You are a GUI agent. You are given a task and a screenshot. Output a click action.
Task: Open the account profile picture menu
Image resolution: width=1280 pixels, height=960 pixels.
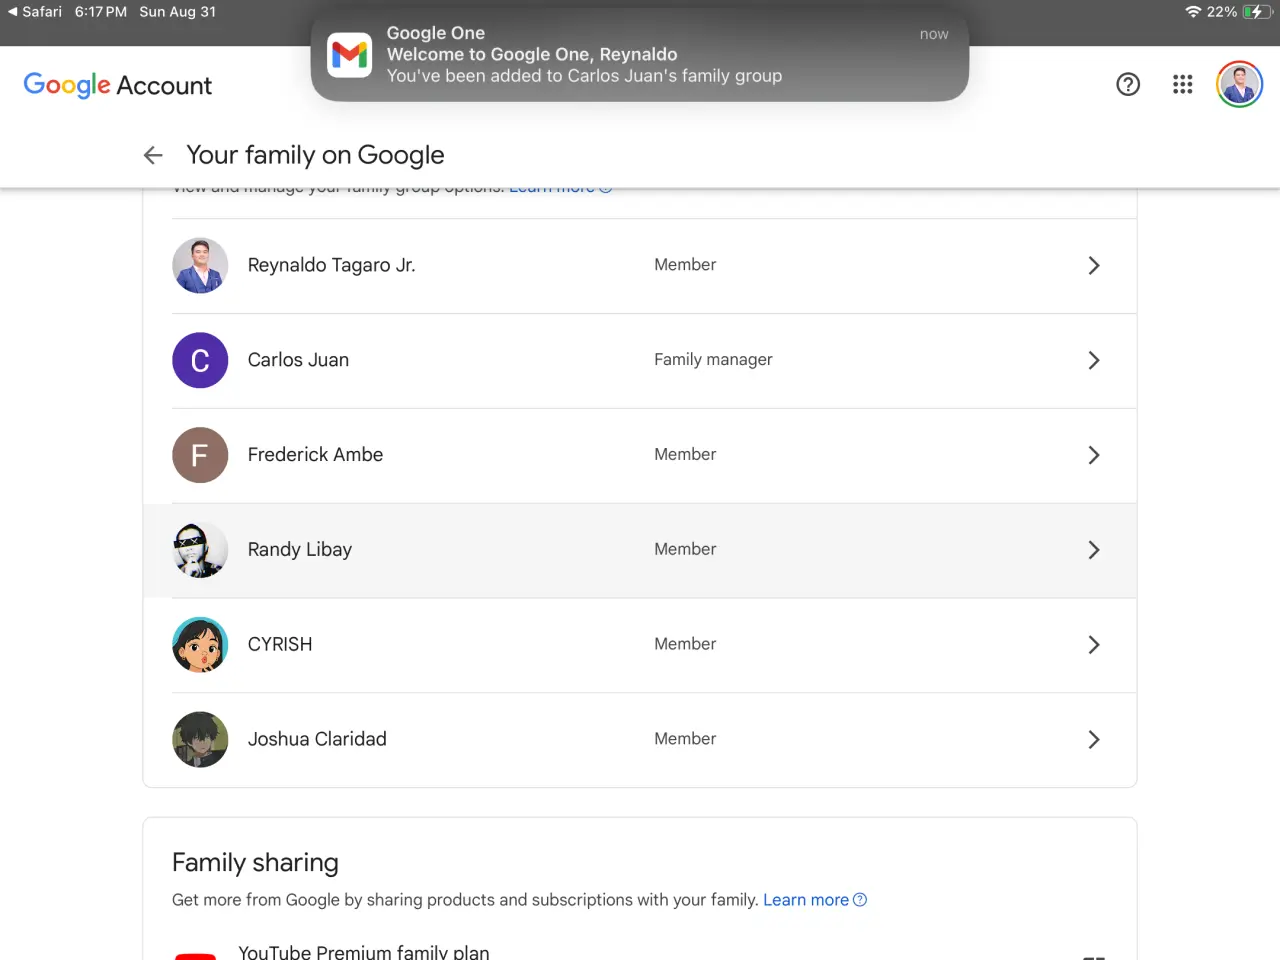click(x=1240, y=85)
